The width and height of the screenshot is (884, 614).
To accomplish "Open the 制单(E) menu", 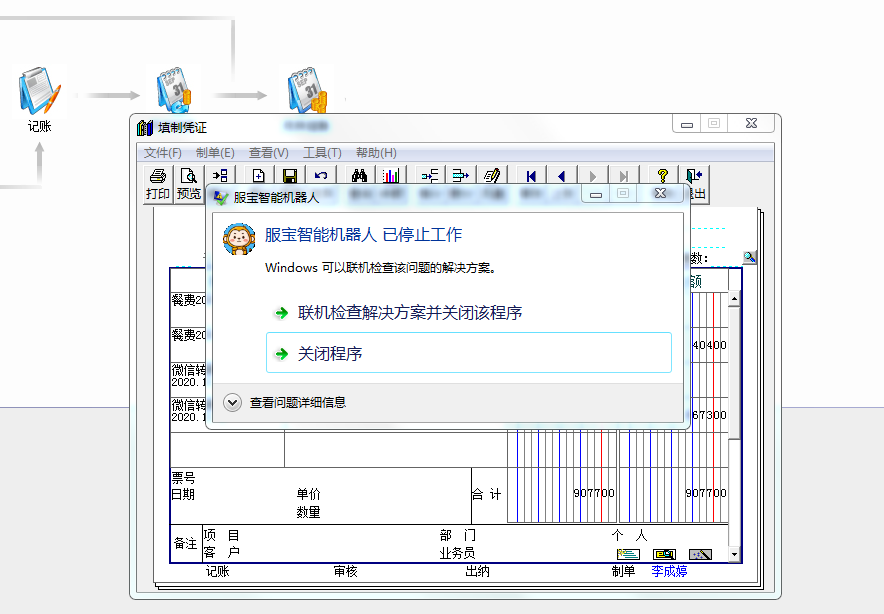I will (215, 153).
